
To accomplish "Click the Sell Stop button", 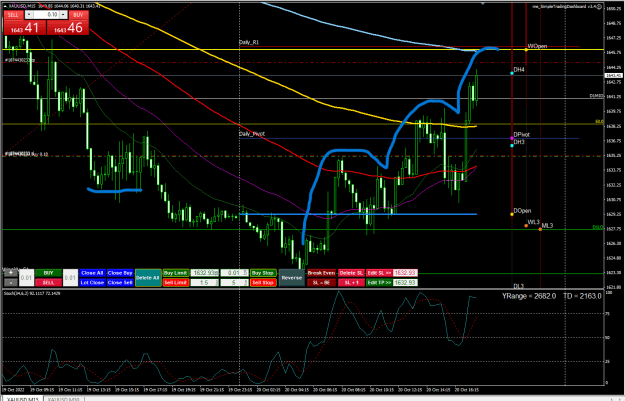I will pos(263,282).
